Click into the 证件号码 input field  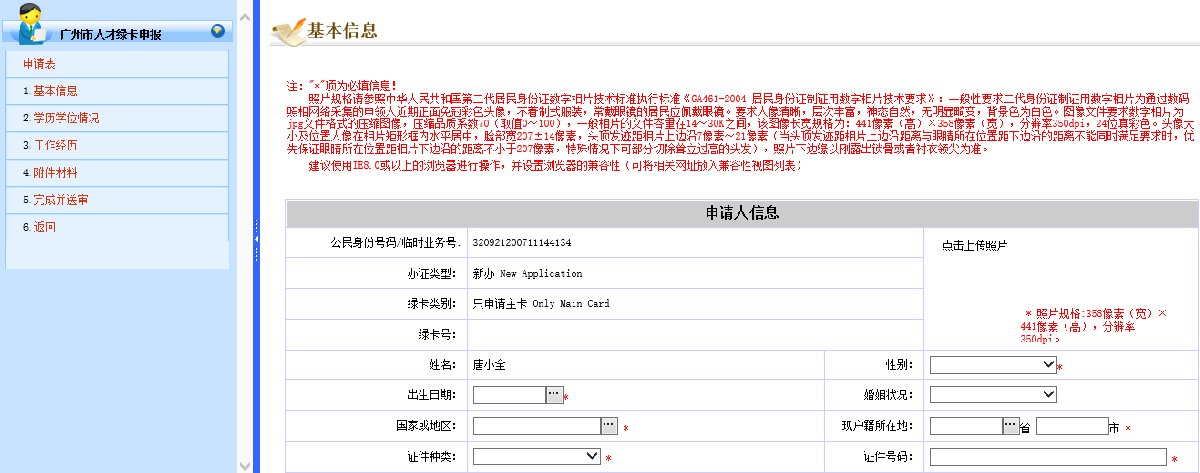(1048, 457)
